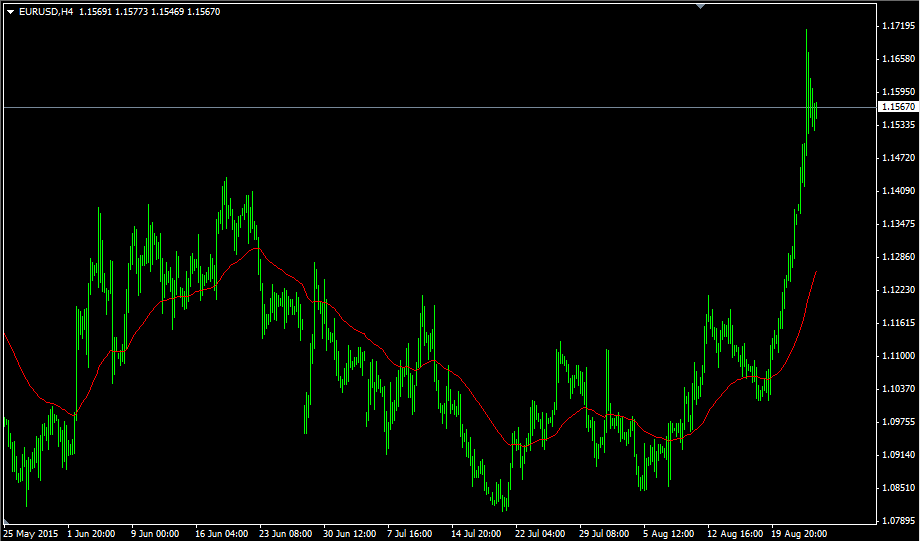
Task: Click the OHLC values 1.15691 1.15773 1.15469 1.15670
Action: pos(150,12)
